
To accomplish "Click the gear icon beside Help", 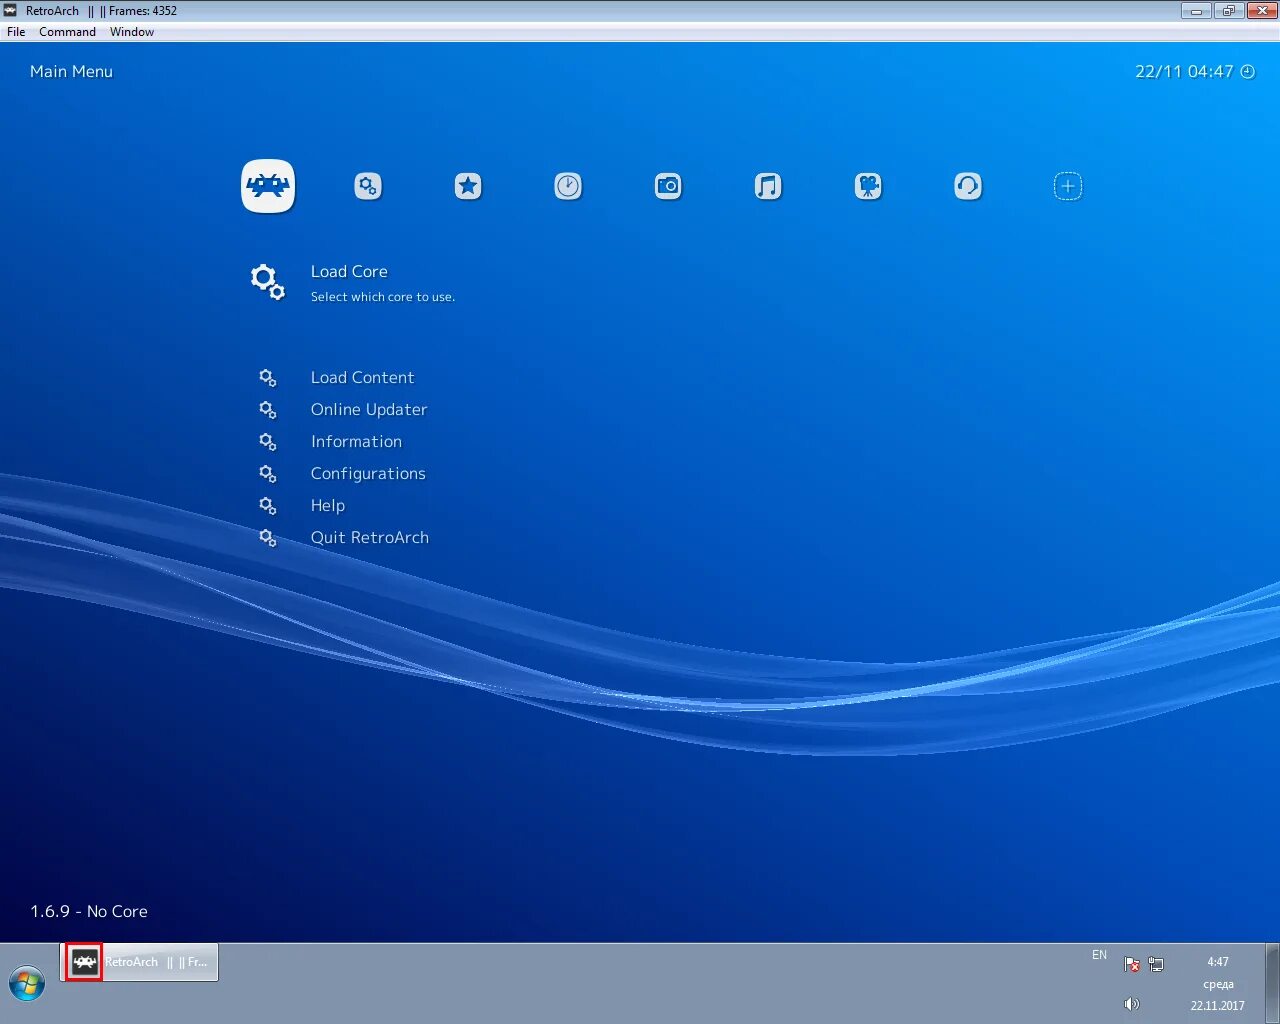I will pos(268,506).
